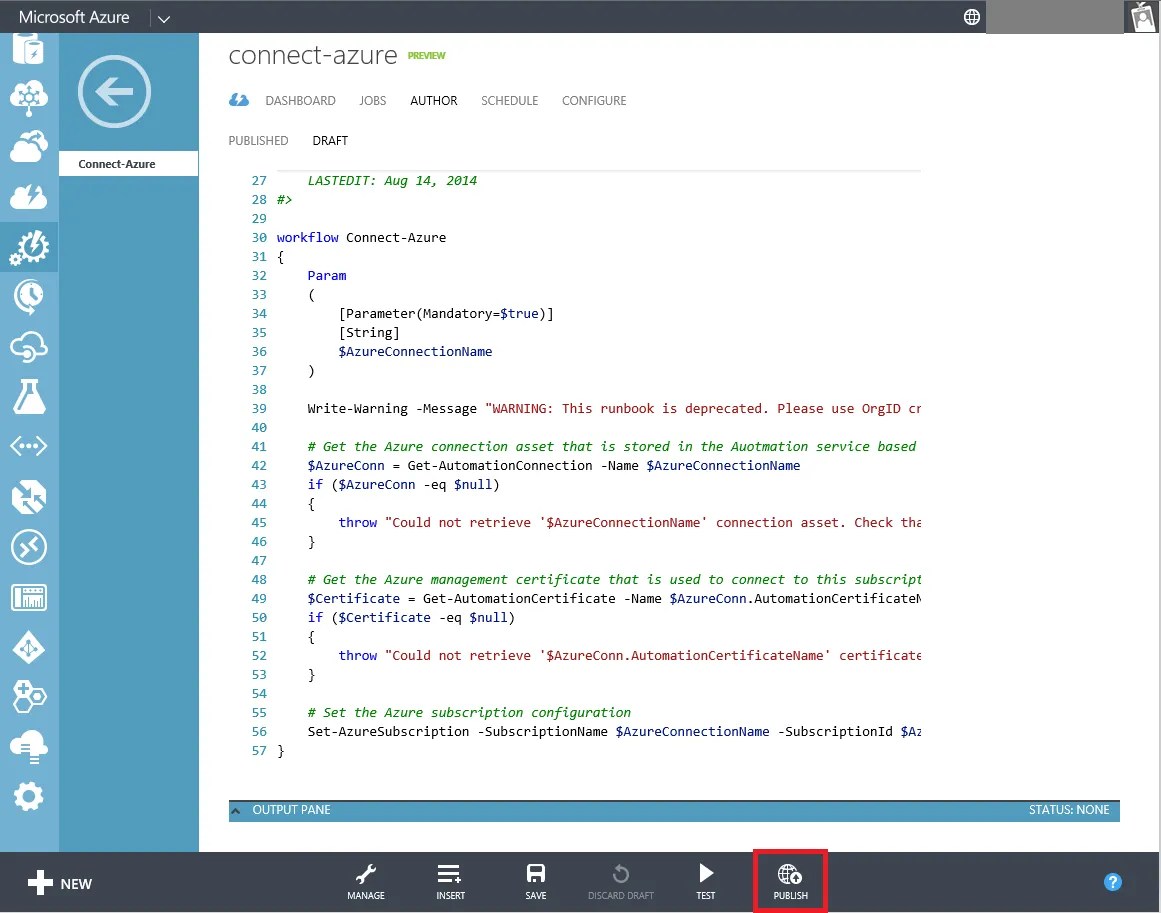Open the help question mark icon

coord(1112,882)
